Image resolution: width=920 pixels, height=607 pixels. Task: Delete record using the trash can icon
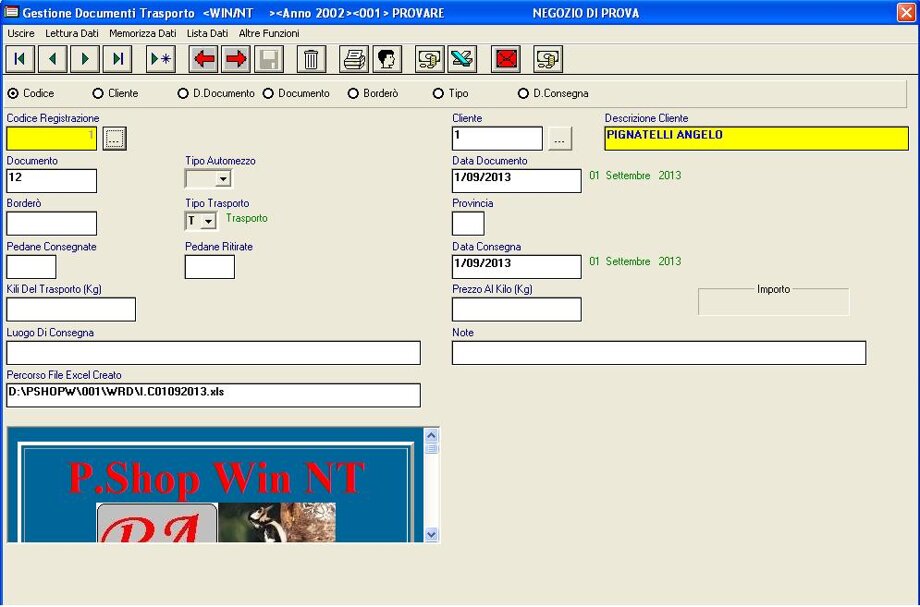[311, 60]
